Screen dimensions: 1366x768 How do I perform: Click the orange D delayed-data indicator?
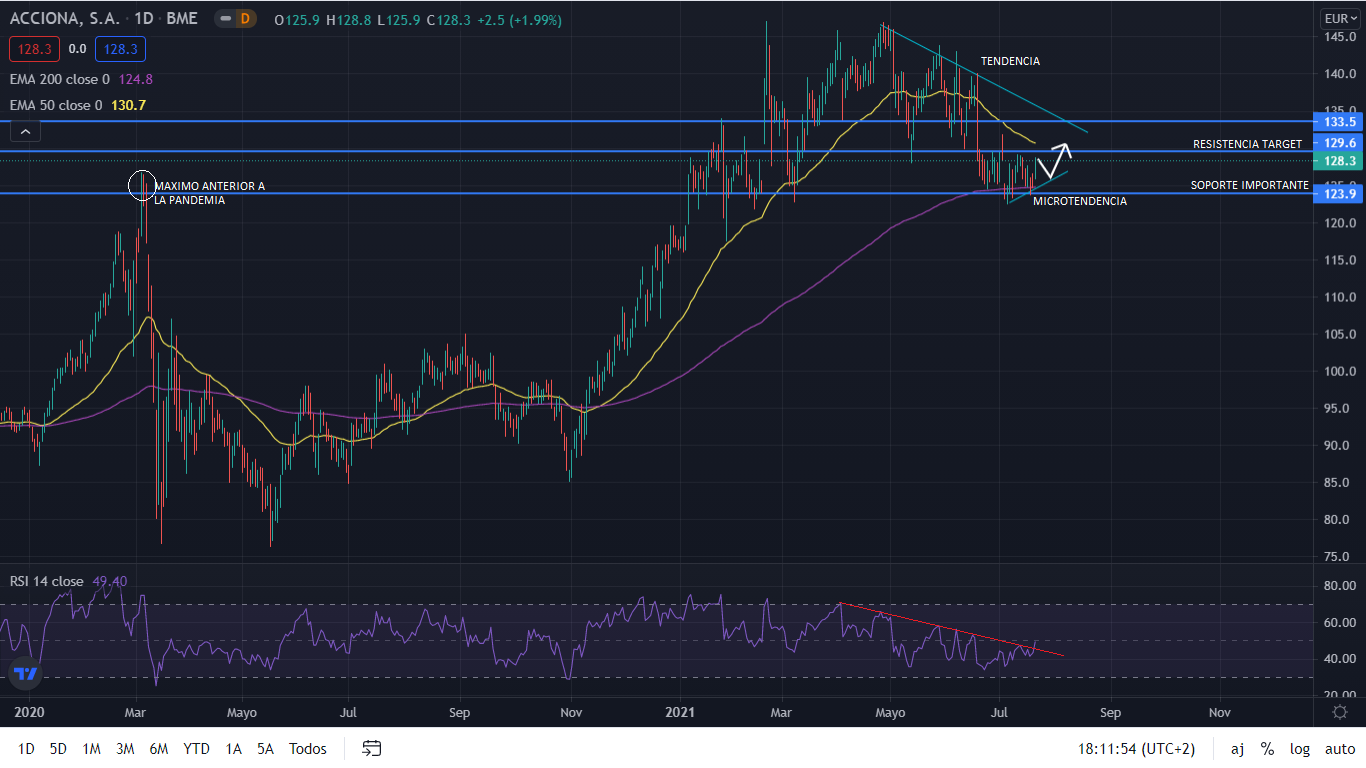click(246, 19)
